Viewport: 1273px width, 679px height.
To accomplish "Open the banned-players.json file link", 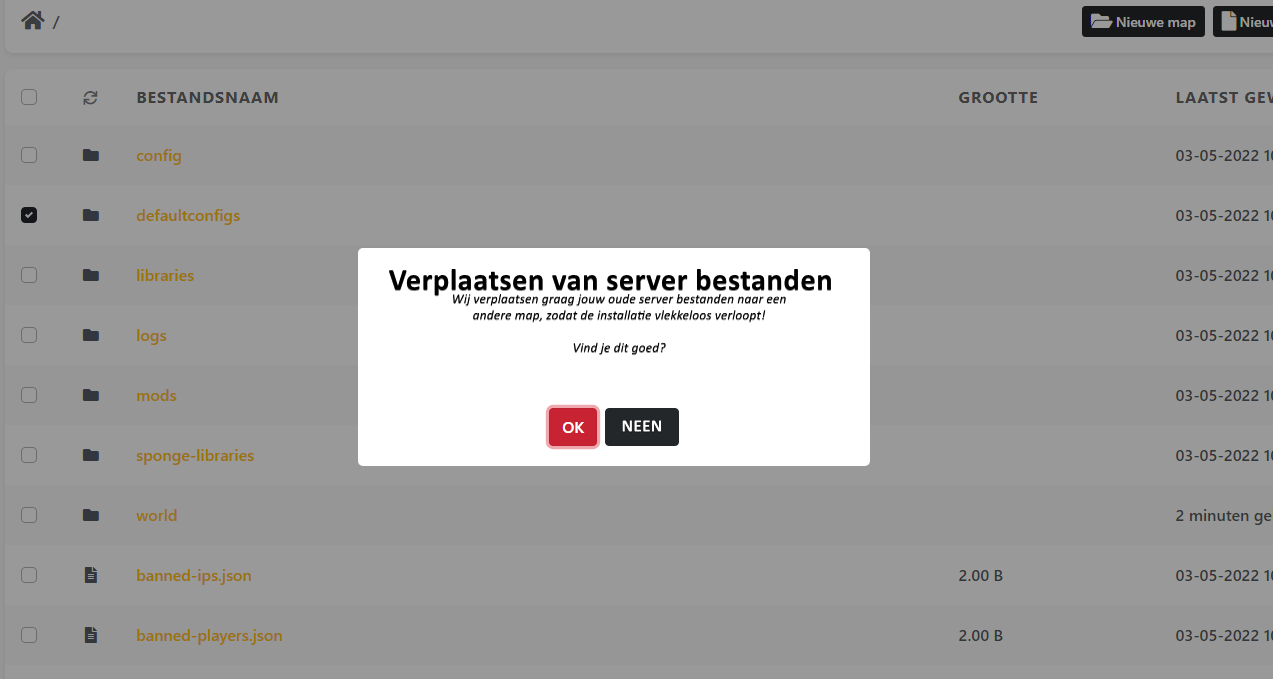I will pyautogui.click(x=209, y=635).
